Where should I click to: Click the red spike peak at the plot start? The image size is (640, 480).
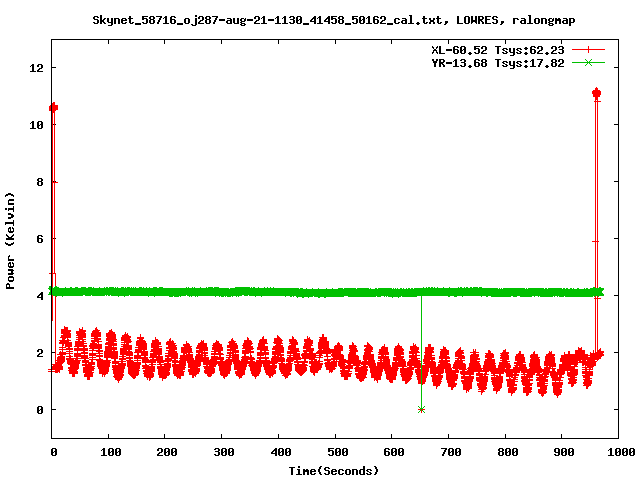point(53,108)
